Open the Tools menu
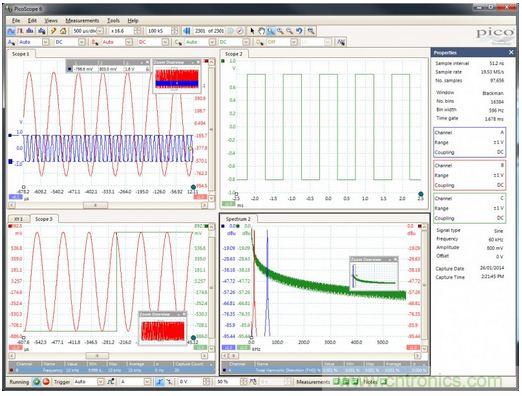This screenshot has height=396, width=522. coord(113,21)
